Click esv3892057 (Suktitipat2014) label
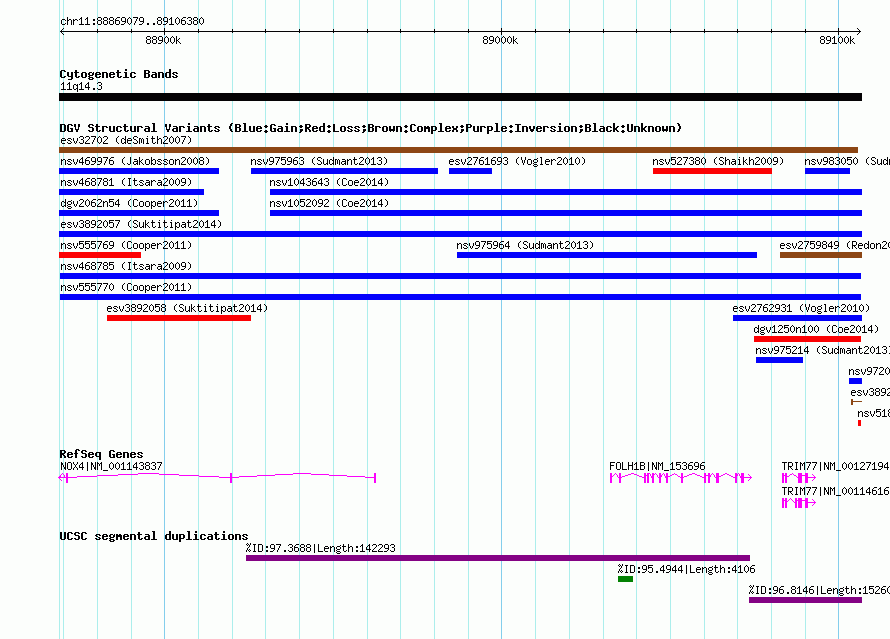This screenshot has width=890, height=639. click(x=141, y=224)
